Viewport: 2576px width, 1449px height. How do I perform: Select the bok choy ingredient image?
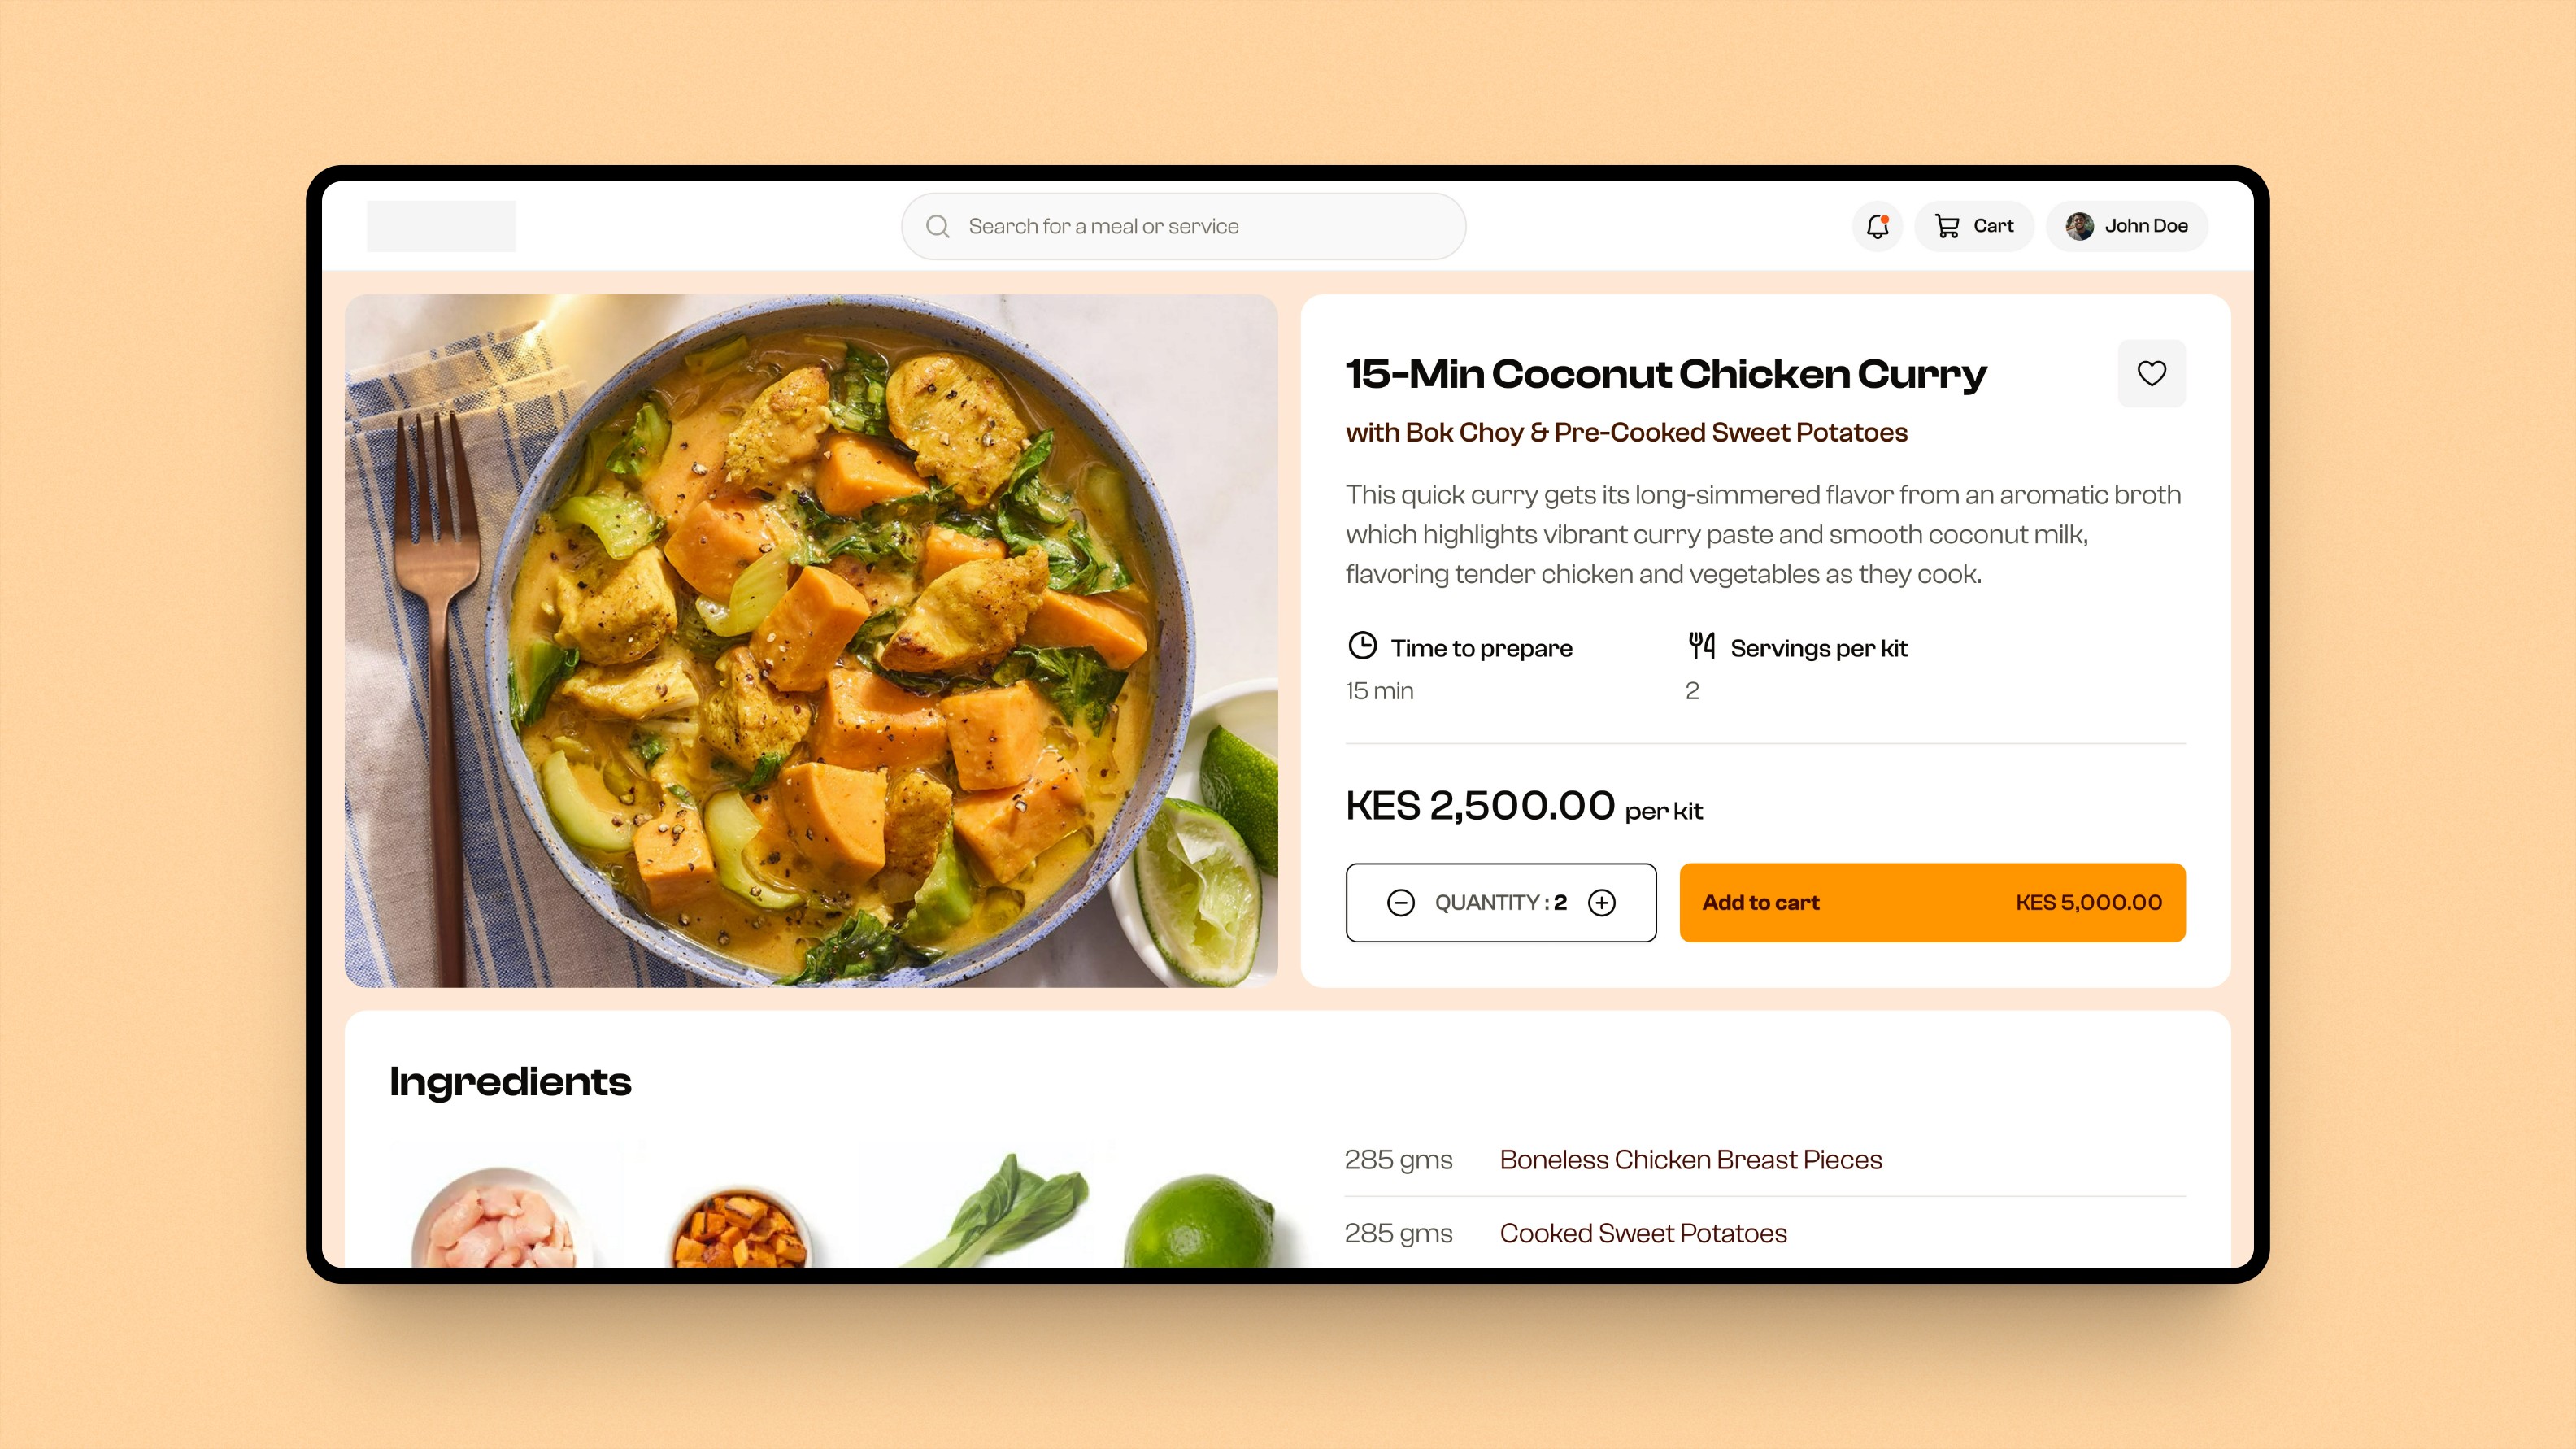pos(995,1210)
